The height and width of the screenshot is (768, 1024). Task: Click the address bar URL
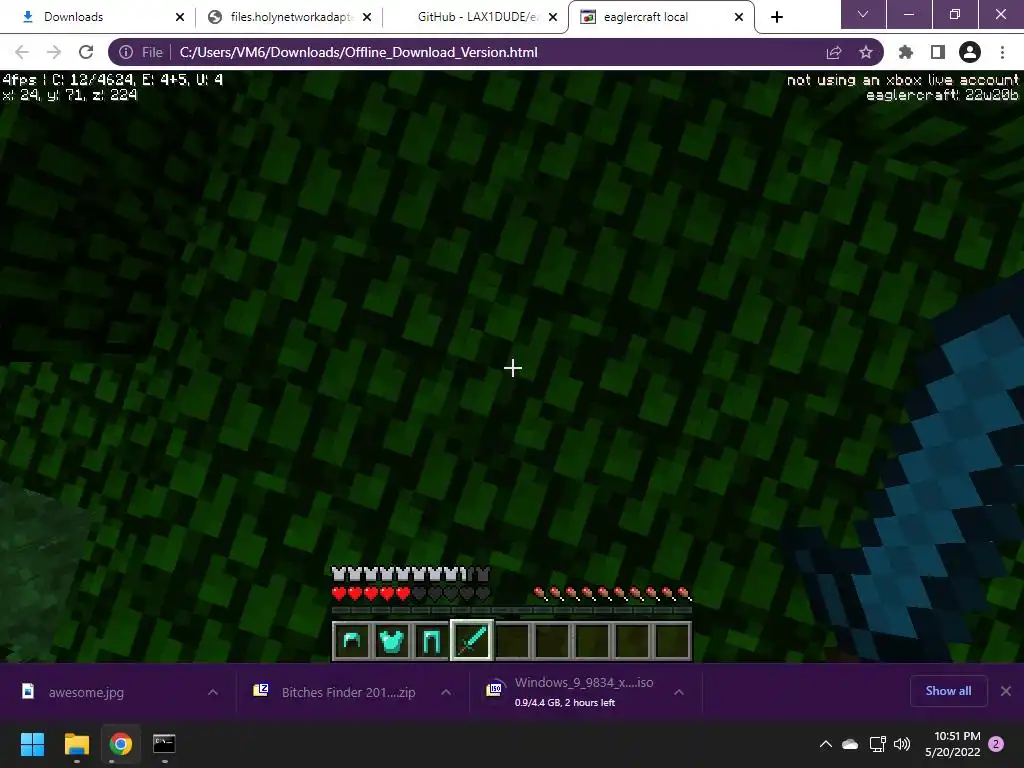pyautogui.click(x=359, y=52)
